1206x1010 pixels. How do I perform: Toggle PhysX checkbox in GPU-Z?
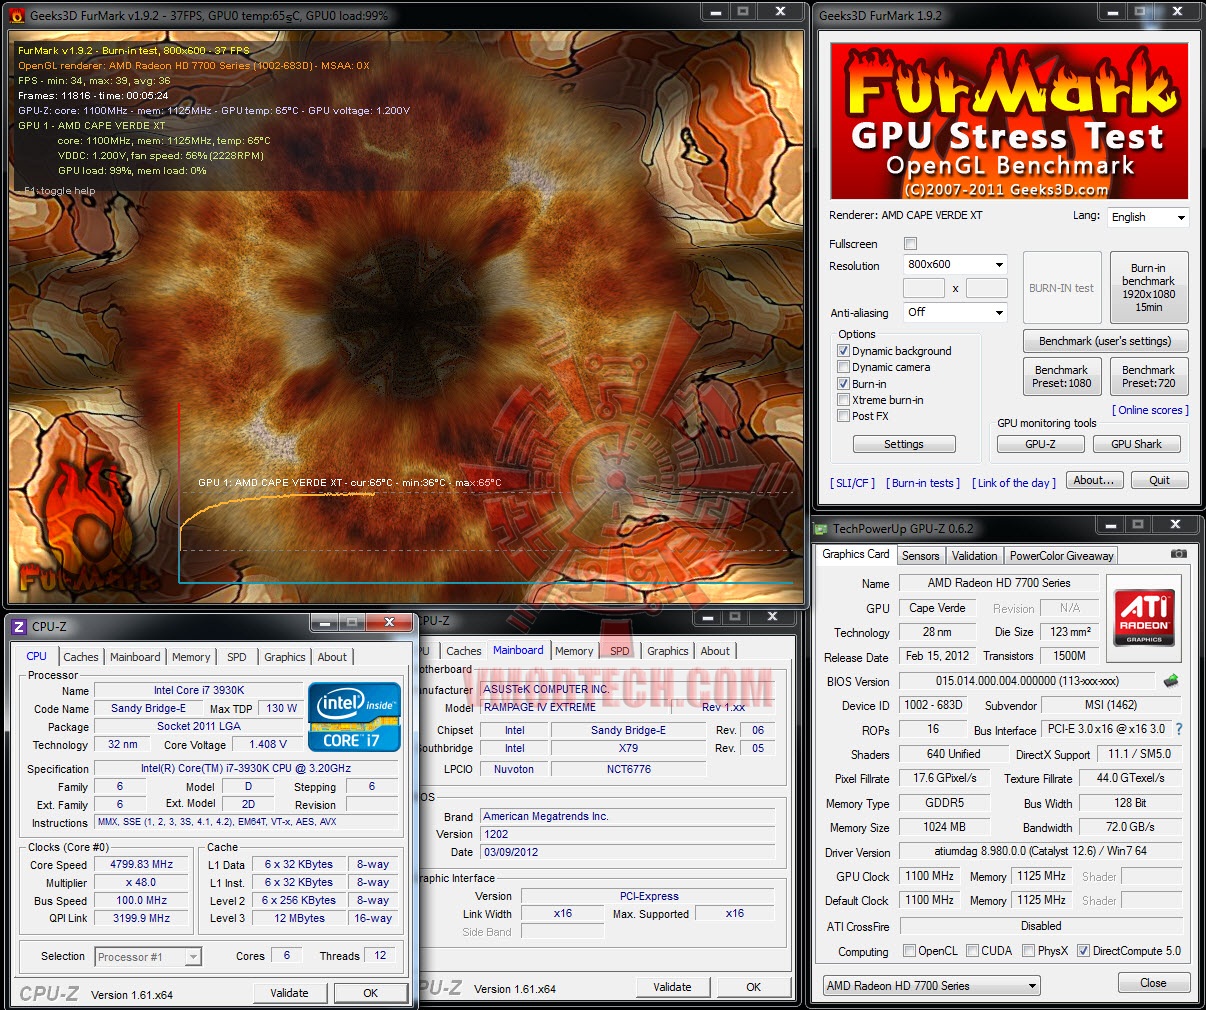coord(1028,951)
